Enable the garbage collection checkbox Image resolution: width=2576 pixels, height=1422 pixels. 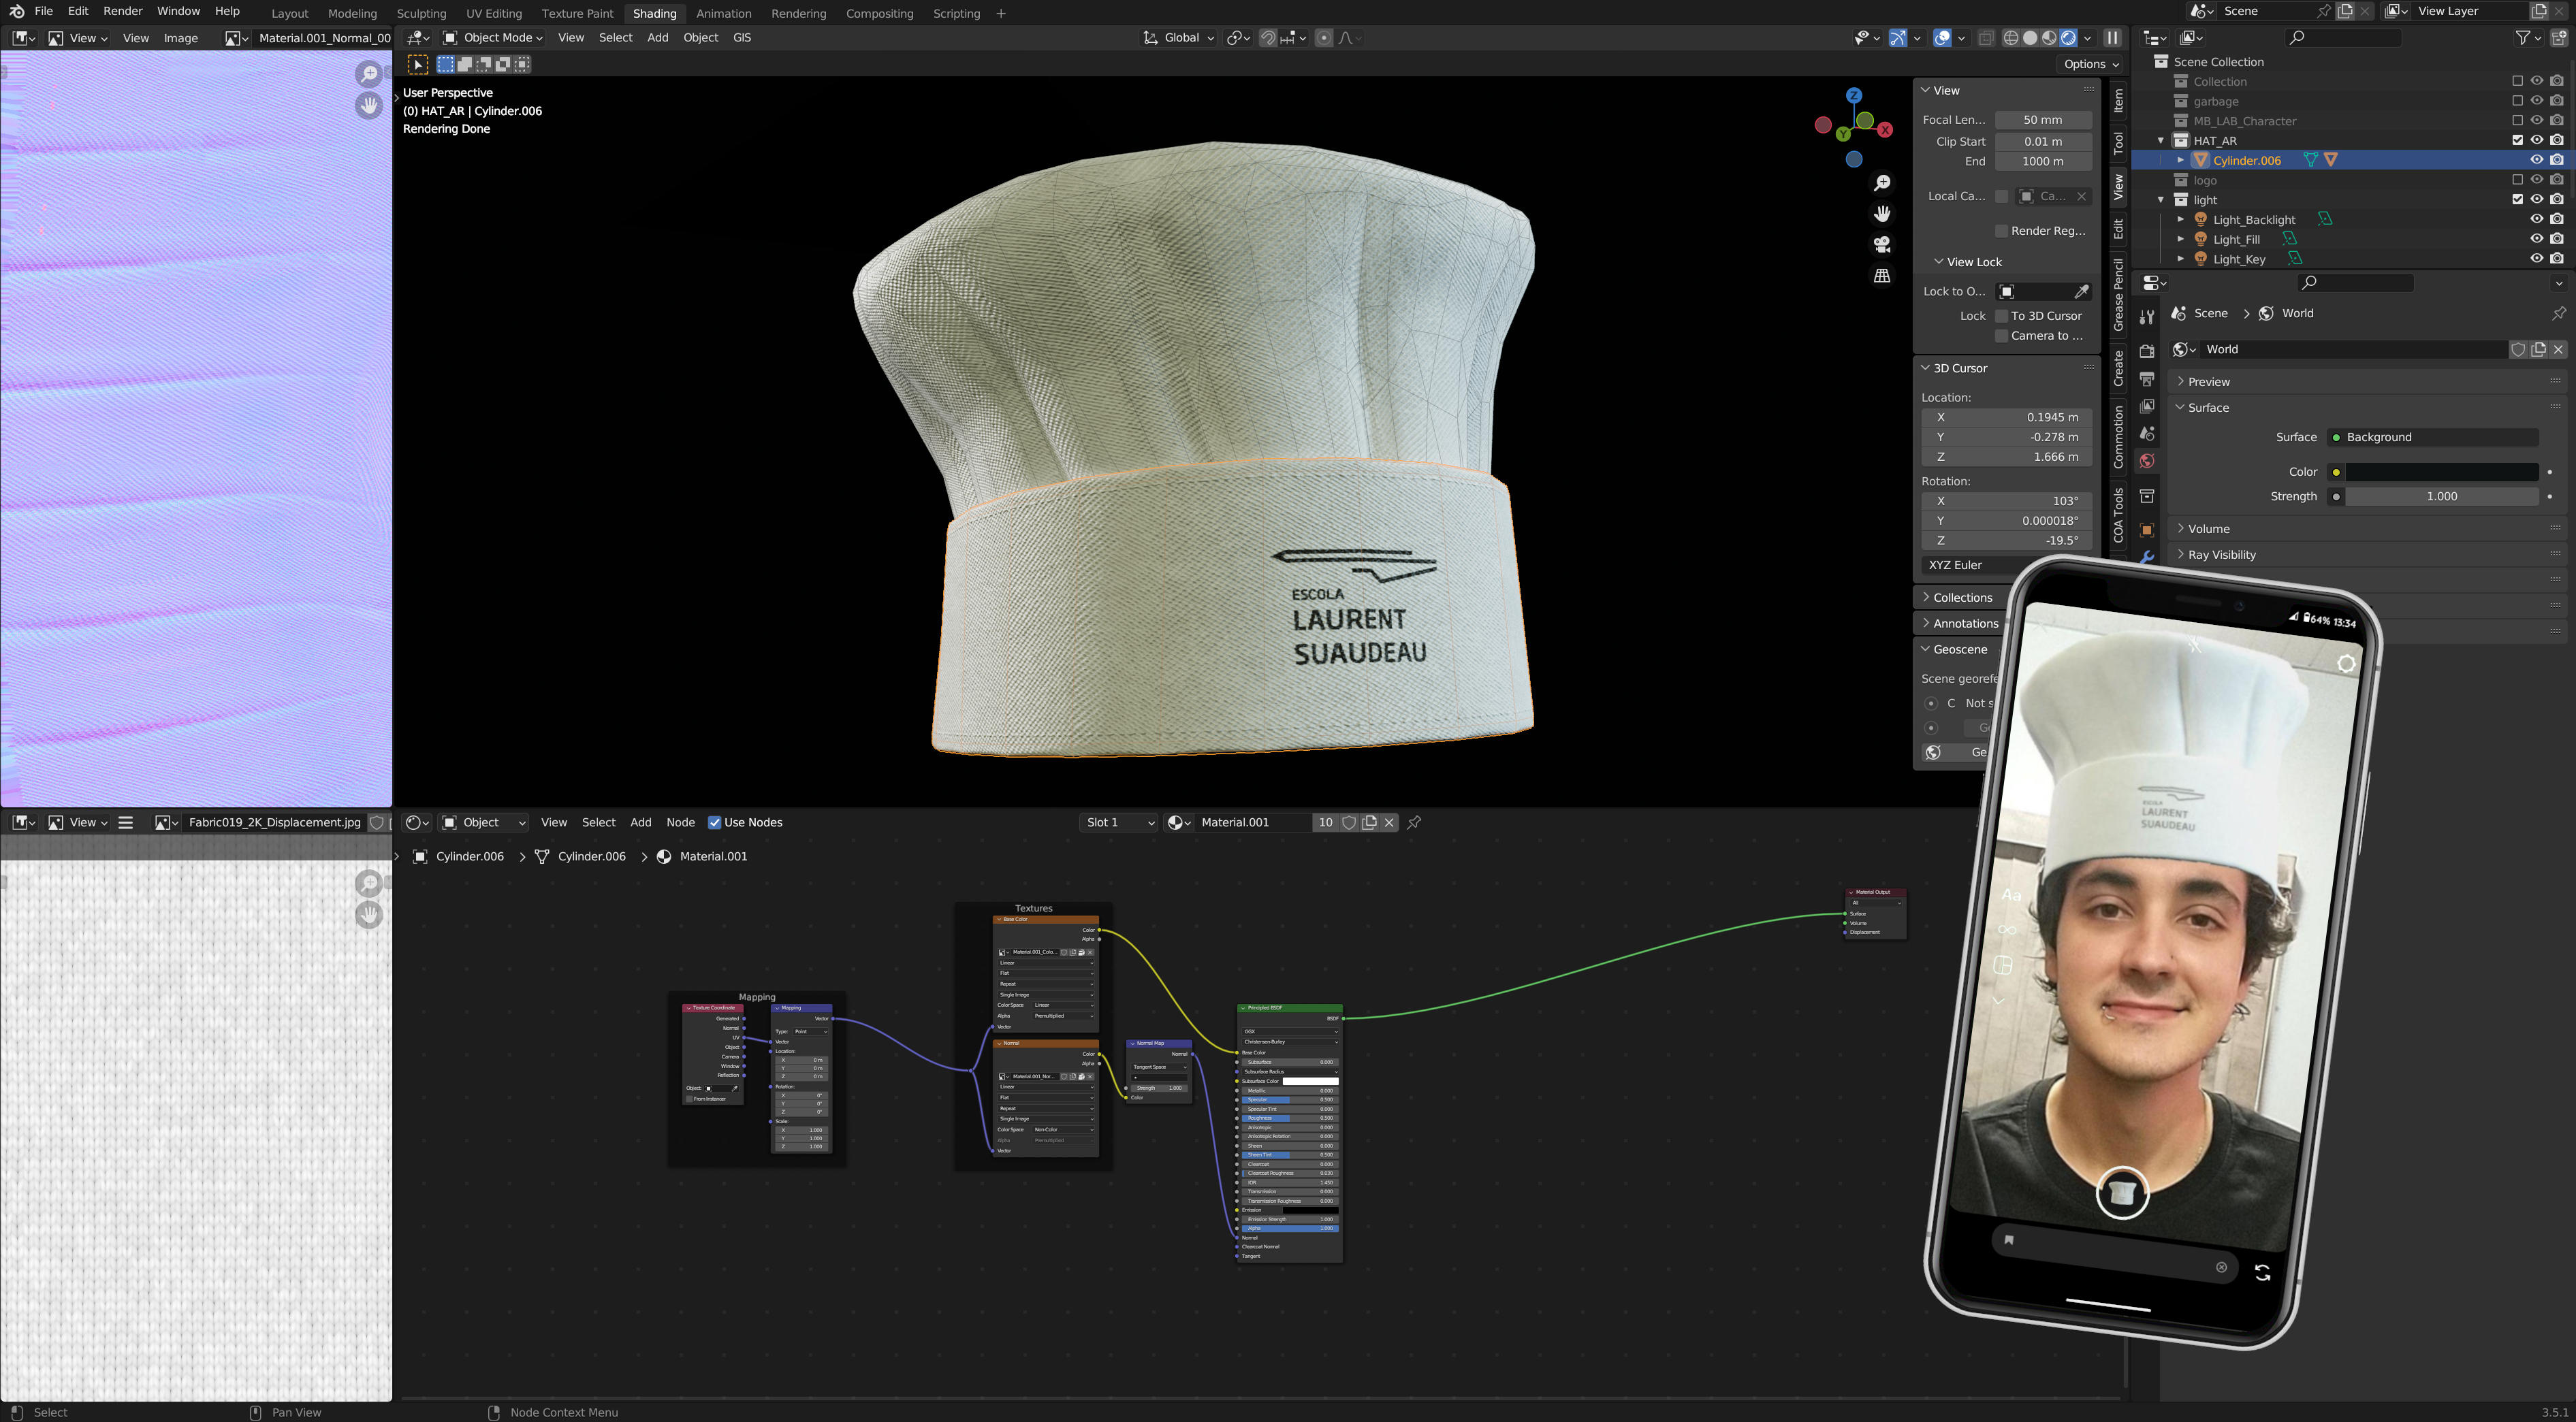click(x=2518, y=101)
